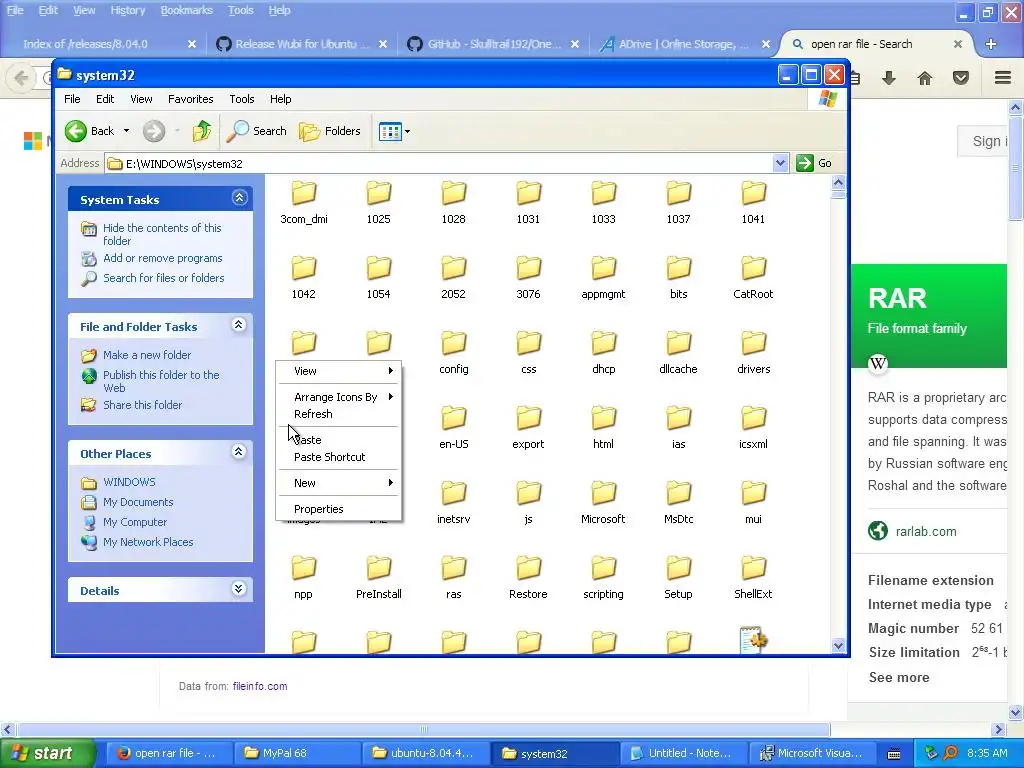Click Hide the contents of this folder

click(162, 234)
